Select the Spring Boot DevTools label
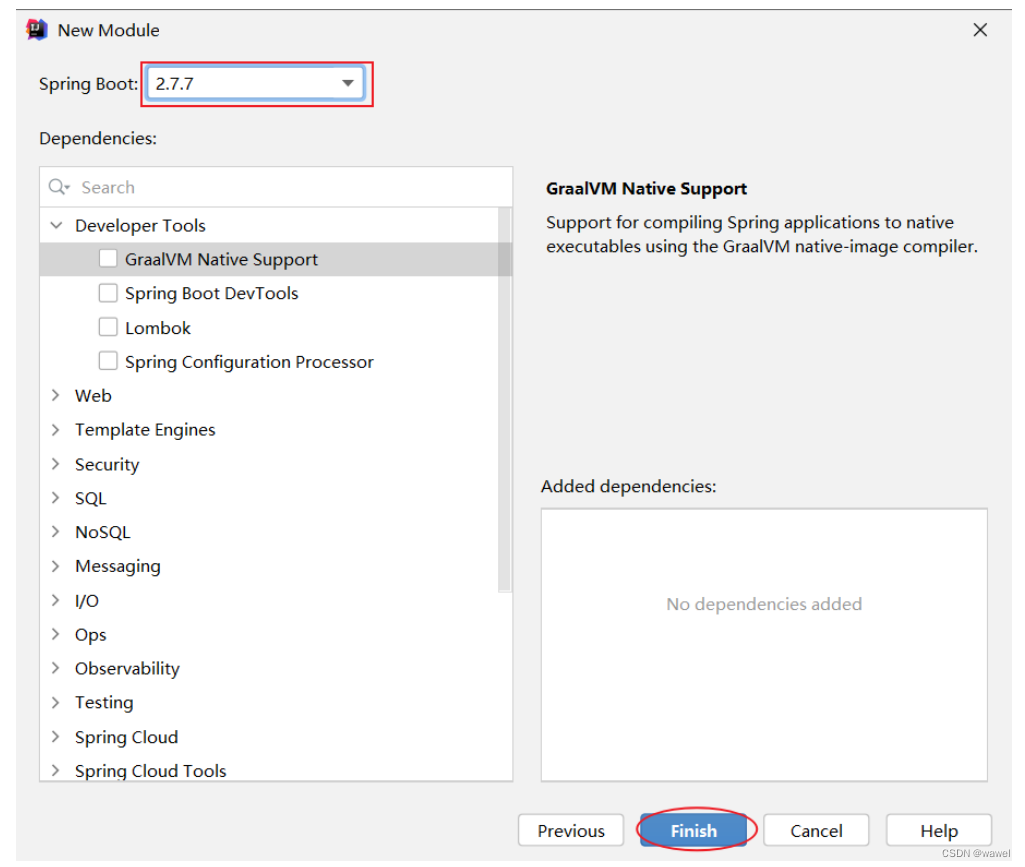The height and width of the screenshot is (867, 1025). click(211, 293)
